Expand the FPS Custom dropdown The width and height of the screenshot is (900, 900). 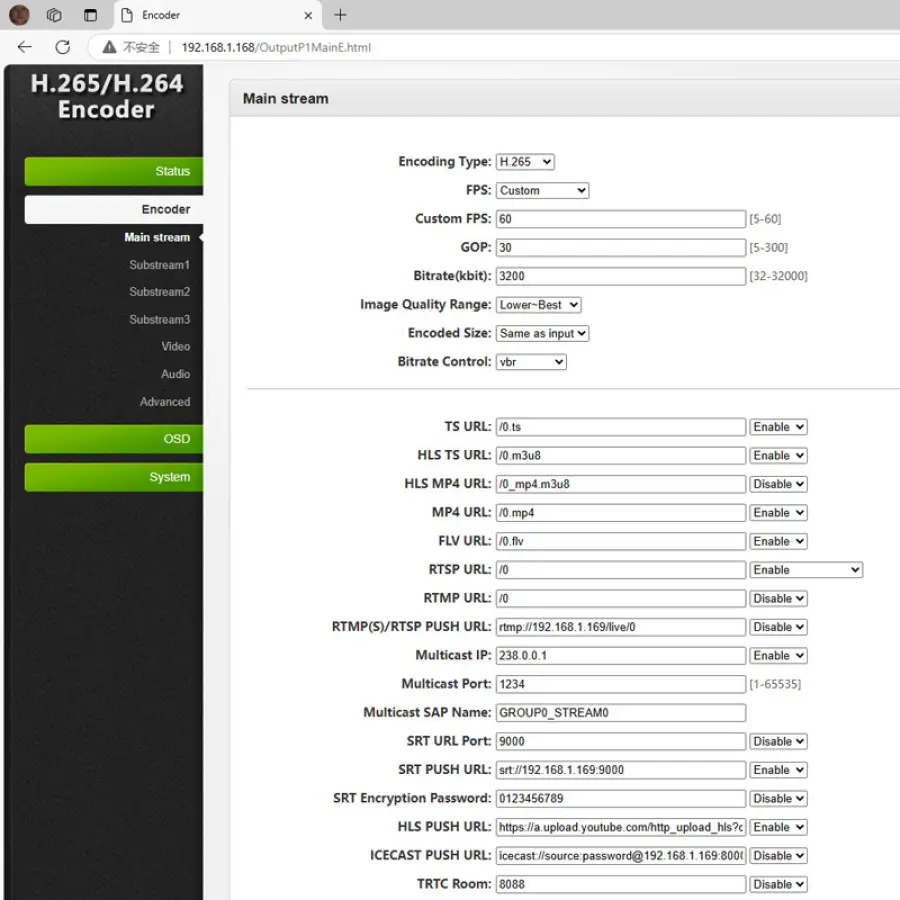542,190
